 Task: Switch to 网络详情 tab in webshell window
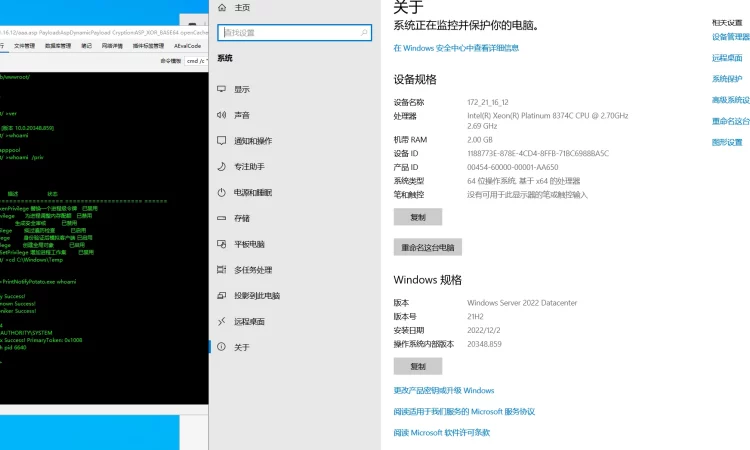pos(112,46)
